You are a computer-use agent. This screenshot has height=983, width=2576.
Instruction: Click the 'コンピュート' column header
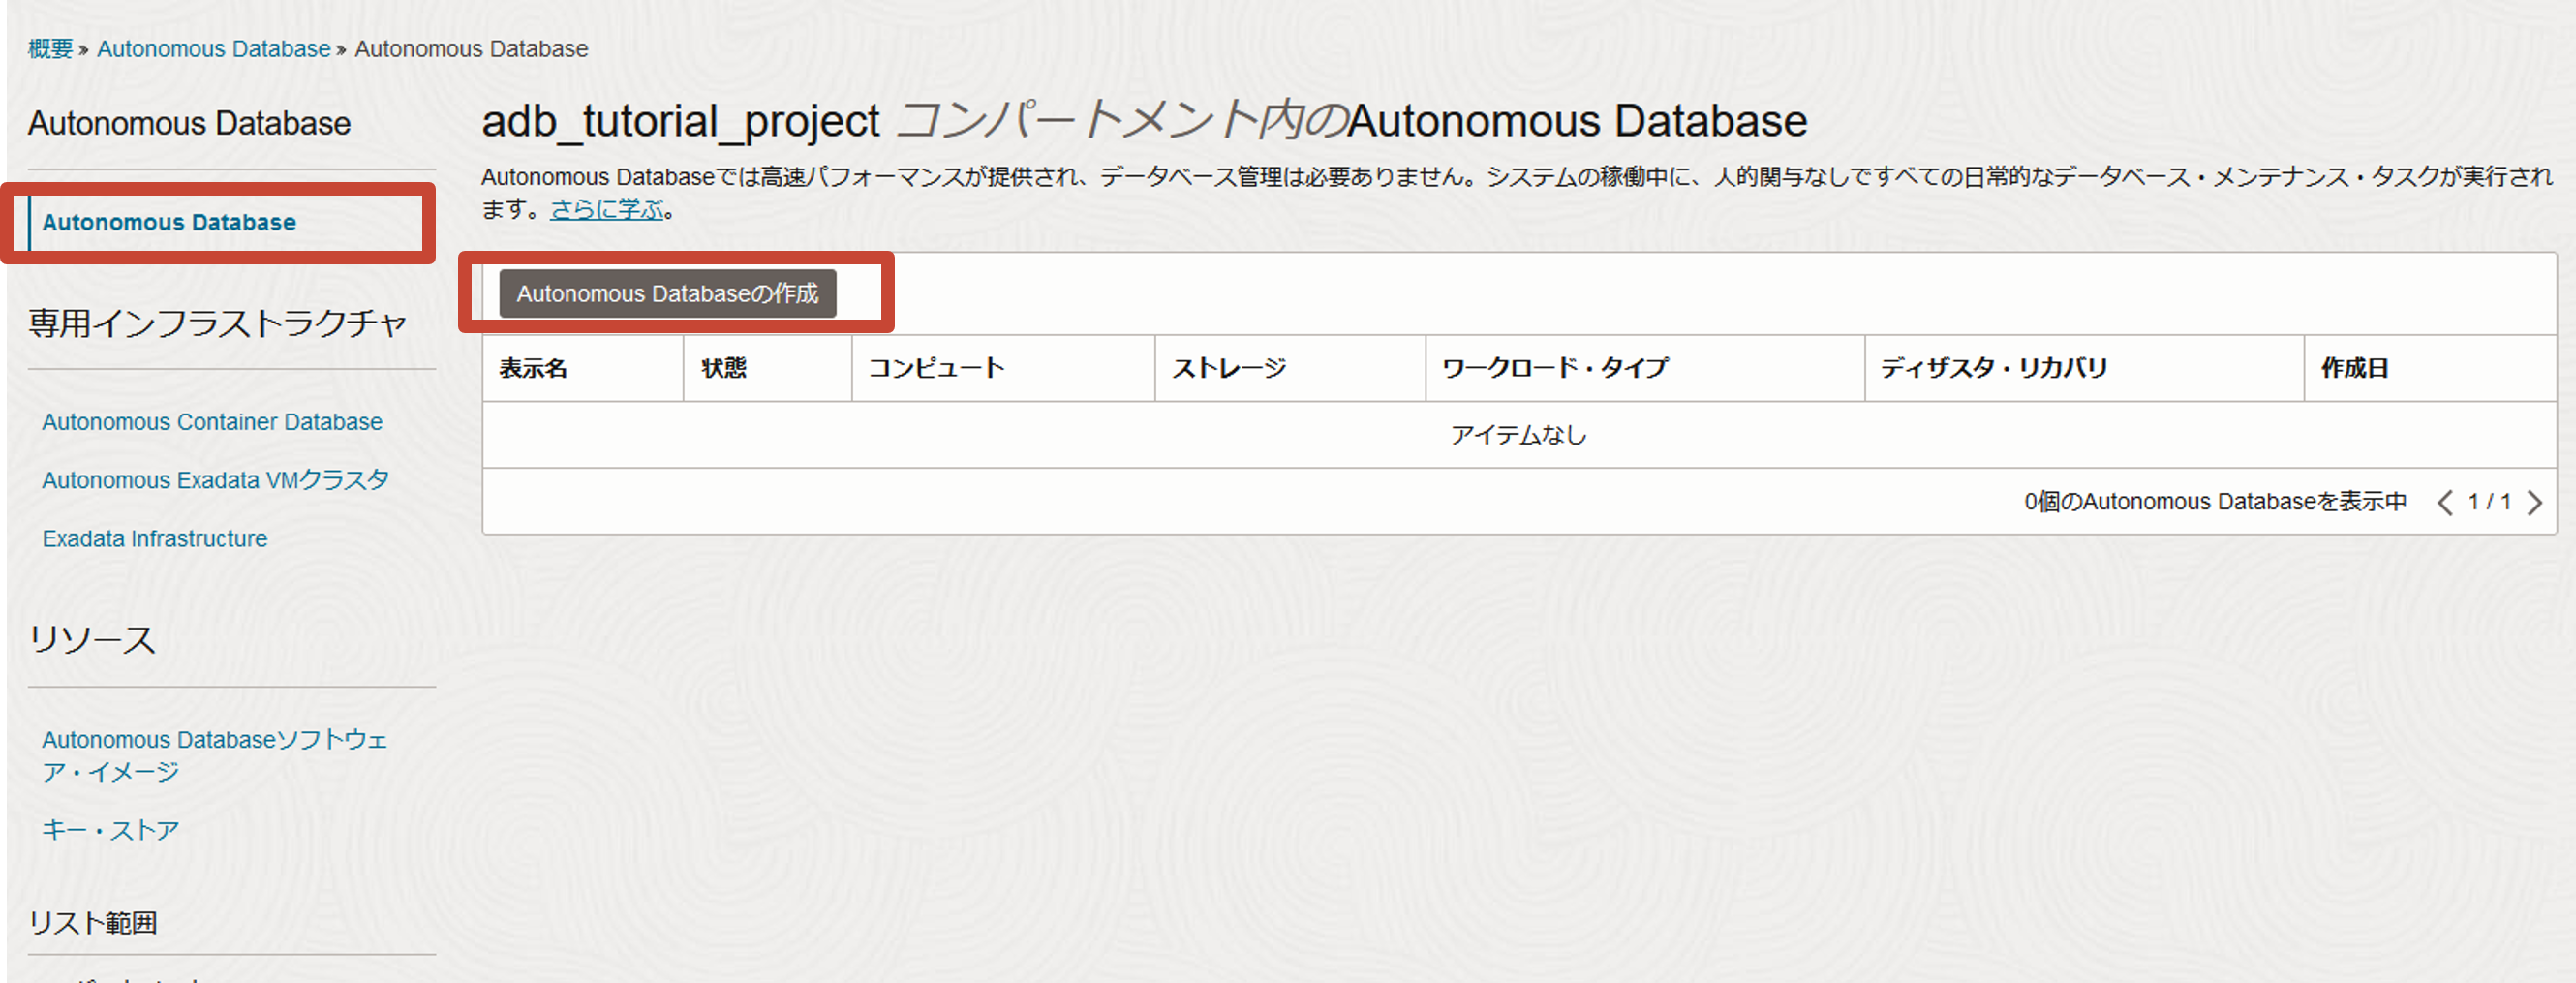click(x=936, y=368)
